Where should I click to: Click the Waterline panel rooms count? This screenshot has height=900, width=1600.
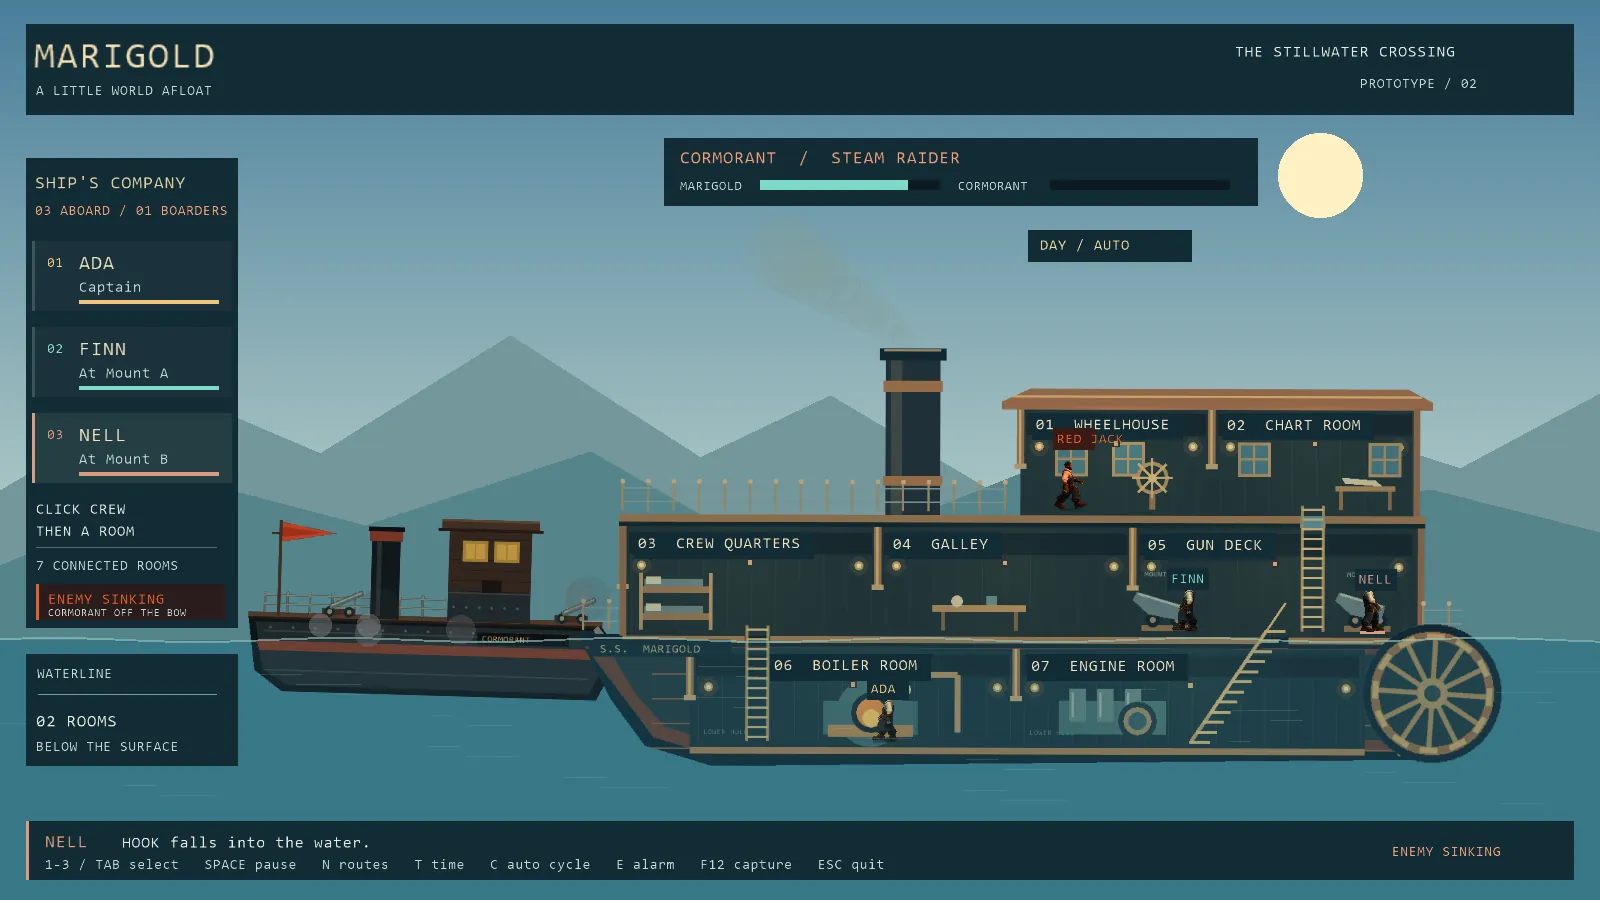(x=76, y=721)
